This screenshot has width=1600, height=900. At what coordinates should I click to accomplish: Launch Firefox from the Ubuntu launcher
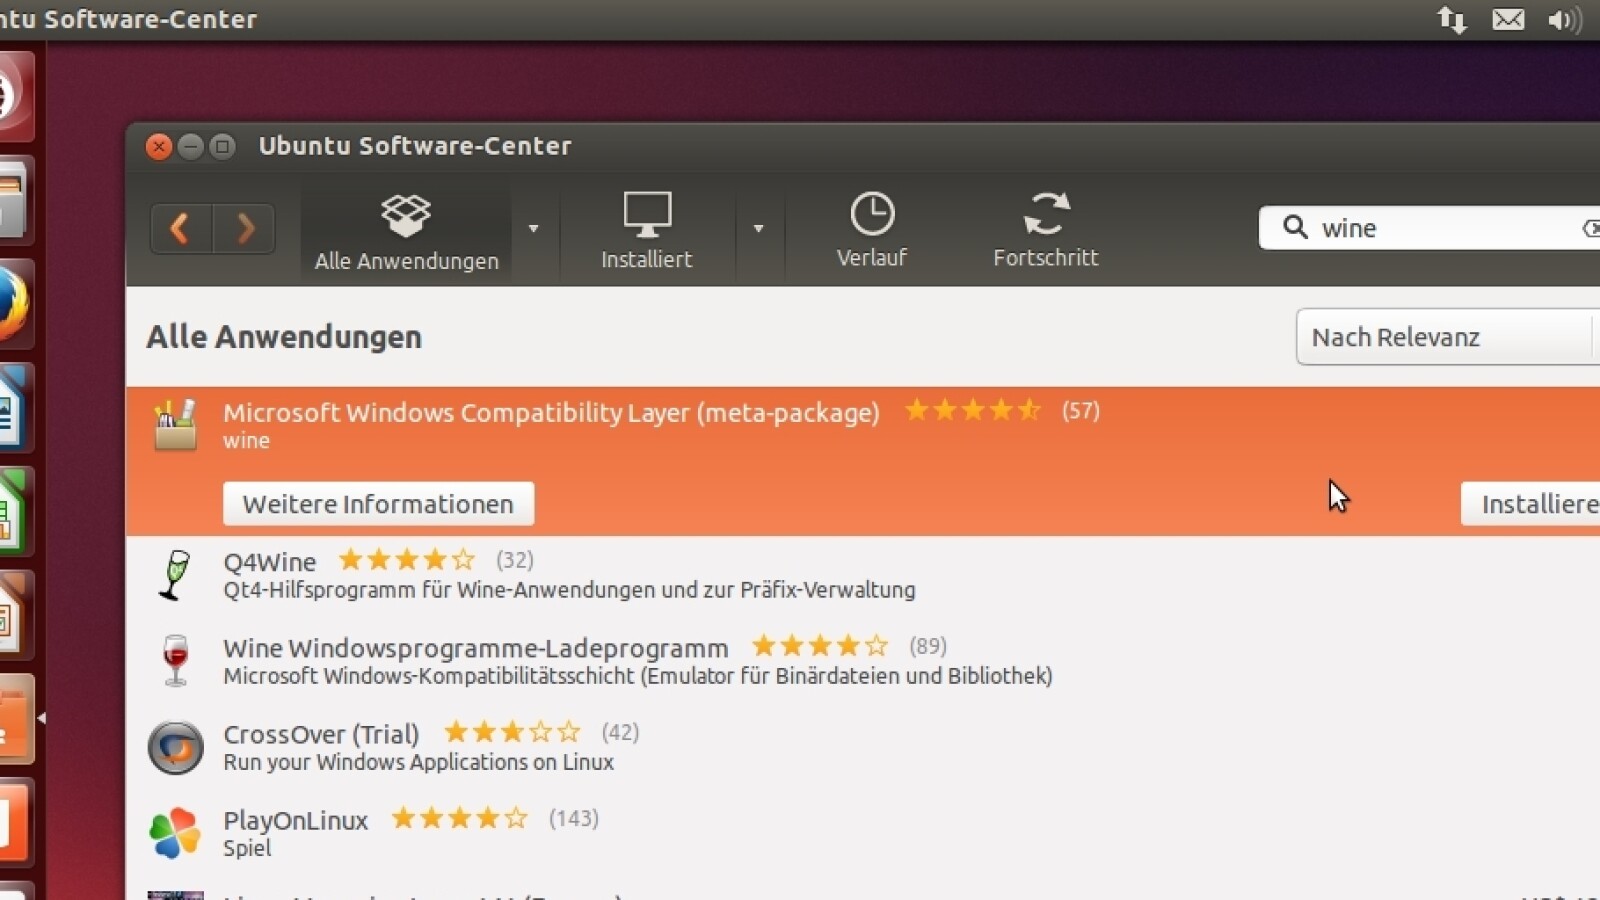(12, 303)
